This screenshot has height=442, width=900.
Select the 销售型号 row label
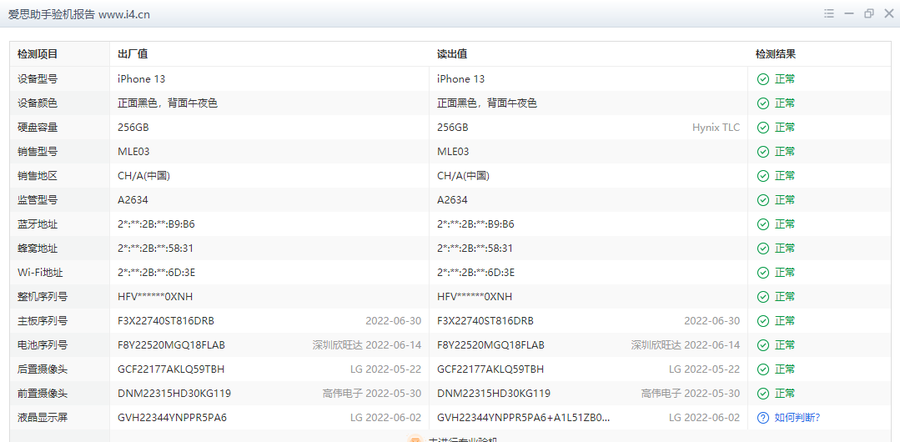tap(37, 152)
